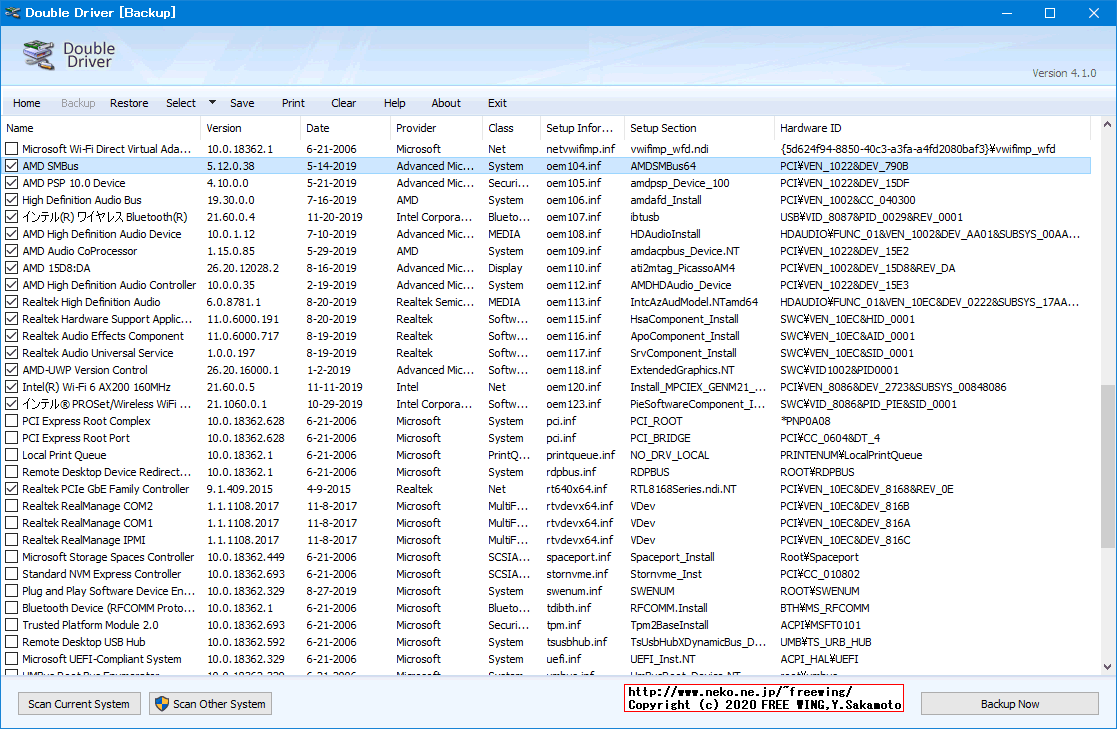
Task: Click the Save menu item
Action: (x=242, y=103)
